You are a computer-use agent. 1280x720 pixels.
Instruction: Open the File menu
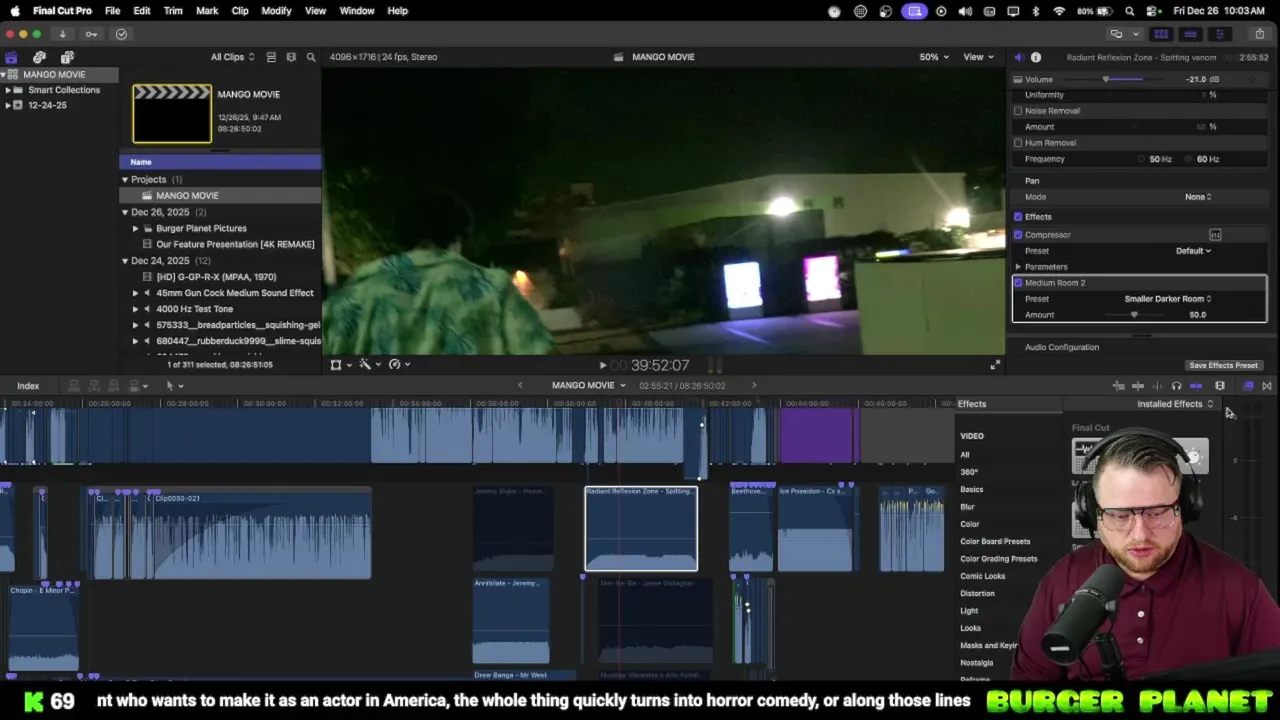tap(112, 11)
